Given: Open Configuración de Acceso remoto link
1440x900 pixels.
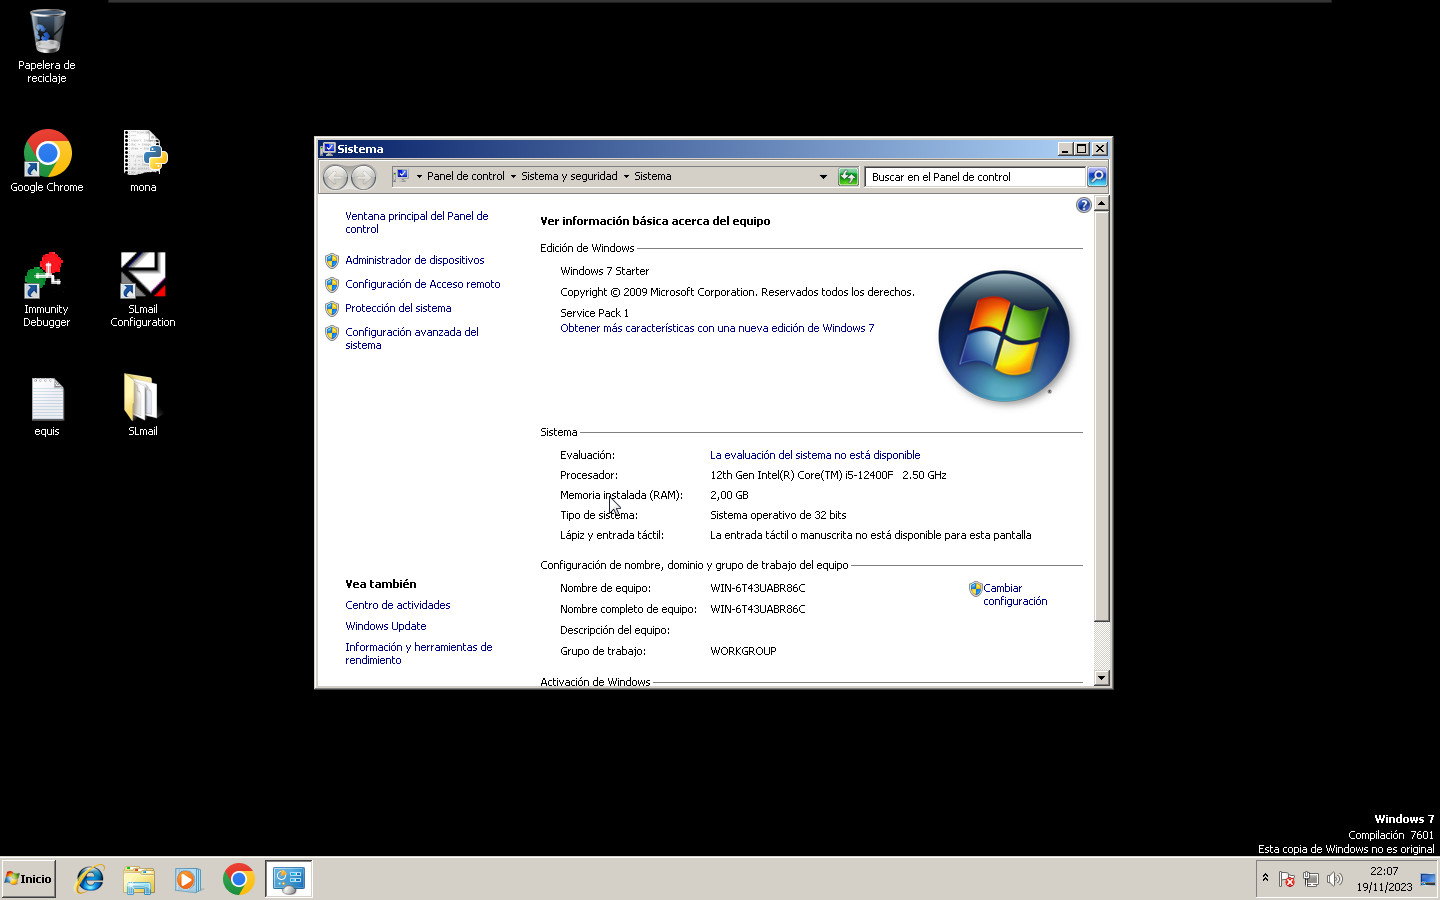Looking at the screenshot, I should [x=422, y=284].
